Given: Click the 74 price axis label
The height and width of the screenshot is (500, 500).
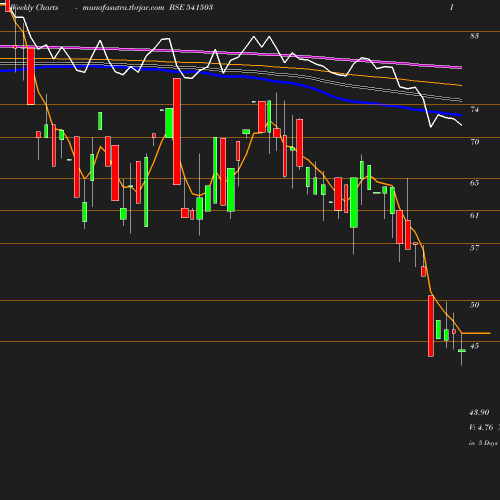Looking at the screenshot, I should click(474, 109).
